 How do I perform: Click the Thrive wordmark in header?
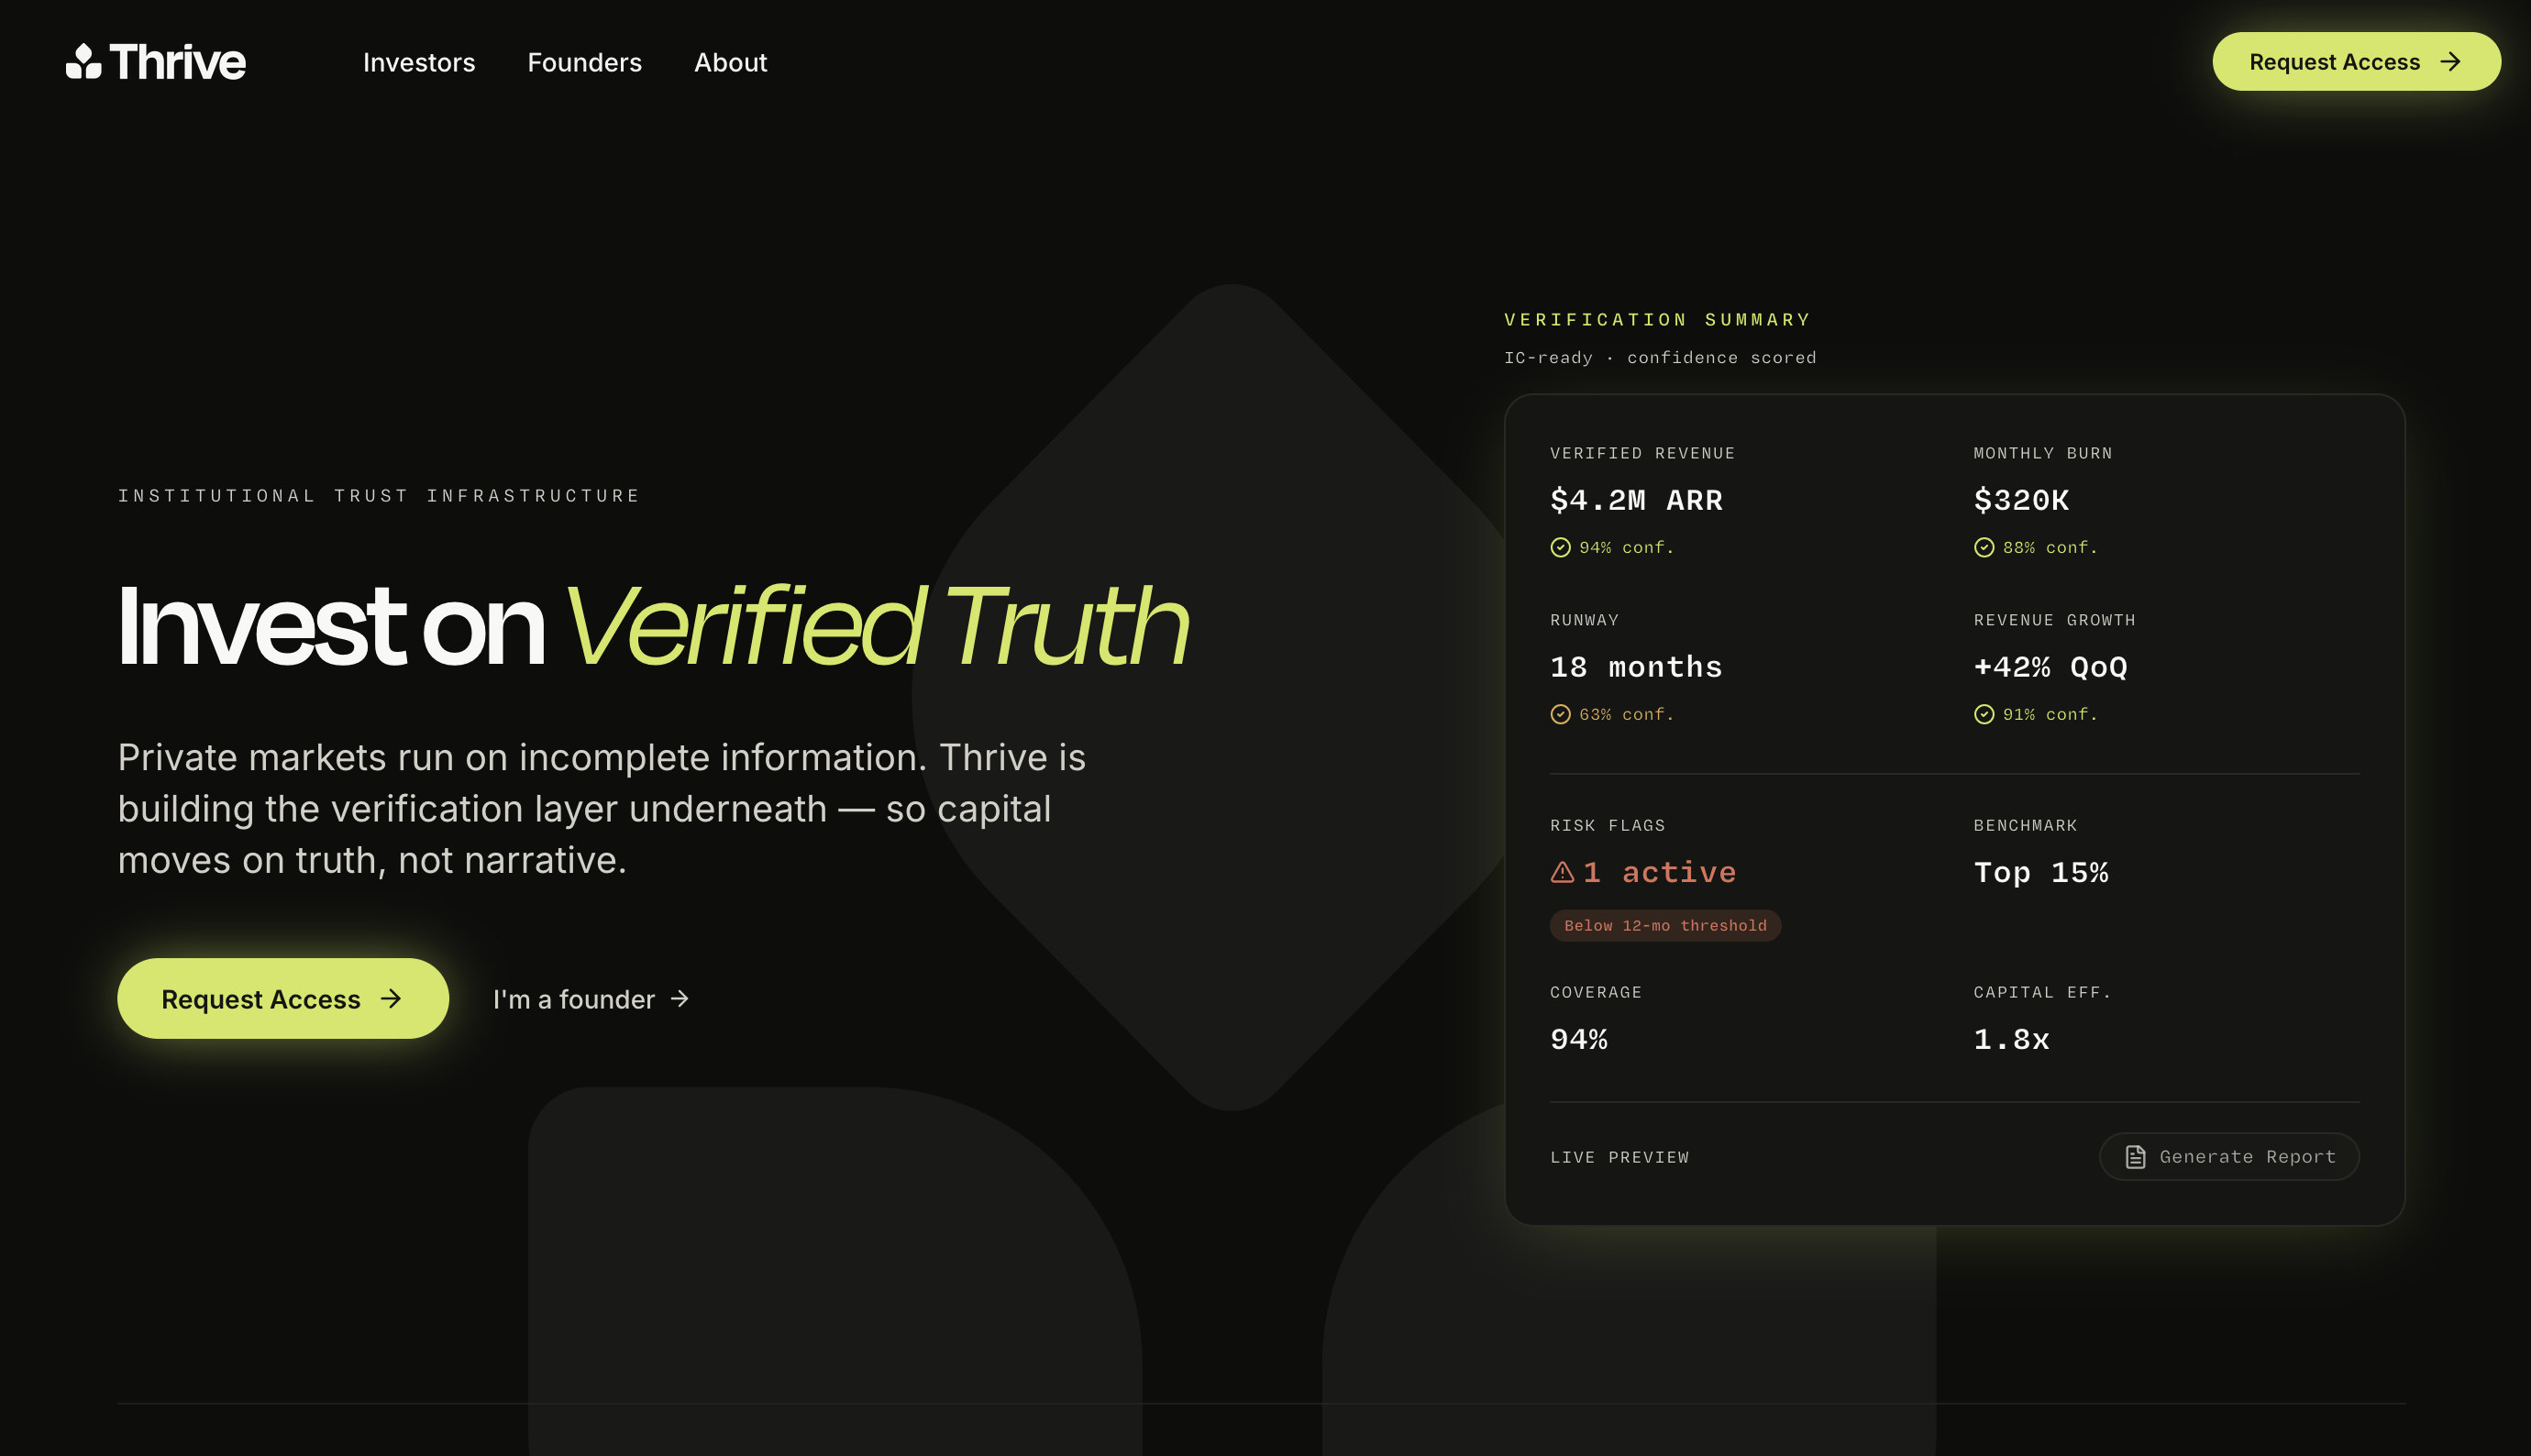tap(177, 62)
